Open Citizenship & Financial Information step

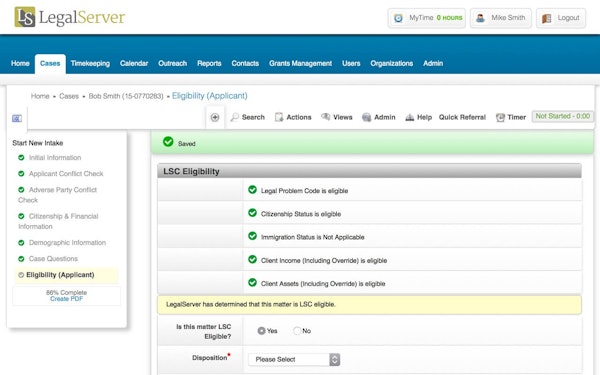pyautogui.click(x=58, y=221)
